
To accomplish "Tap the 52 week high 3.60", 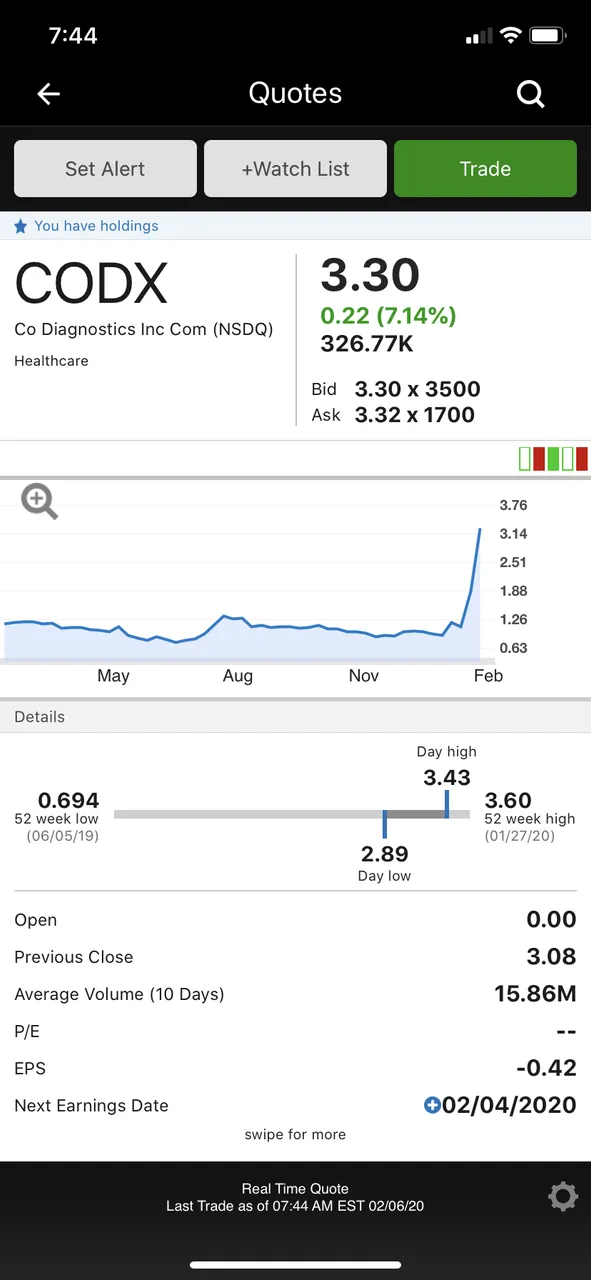I will pyautogui.click(x=508, y=800).
